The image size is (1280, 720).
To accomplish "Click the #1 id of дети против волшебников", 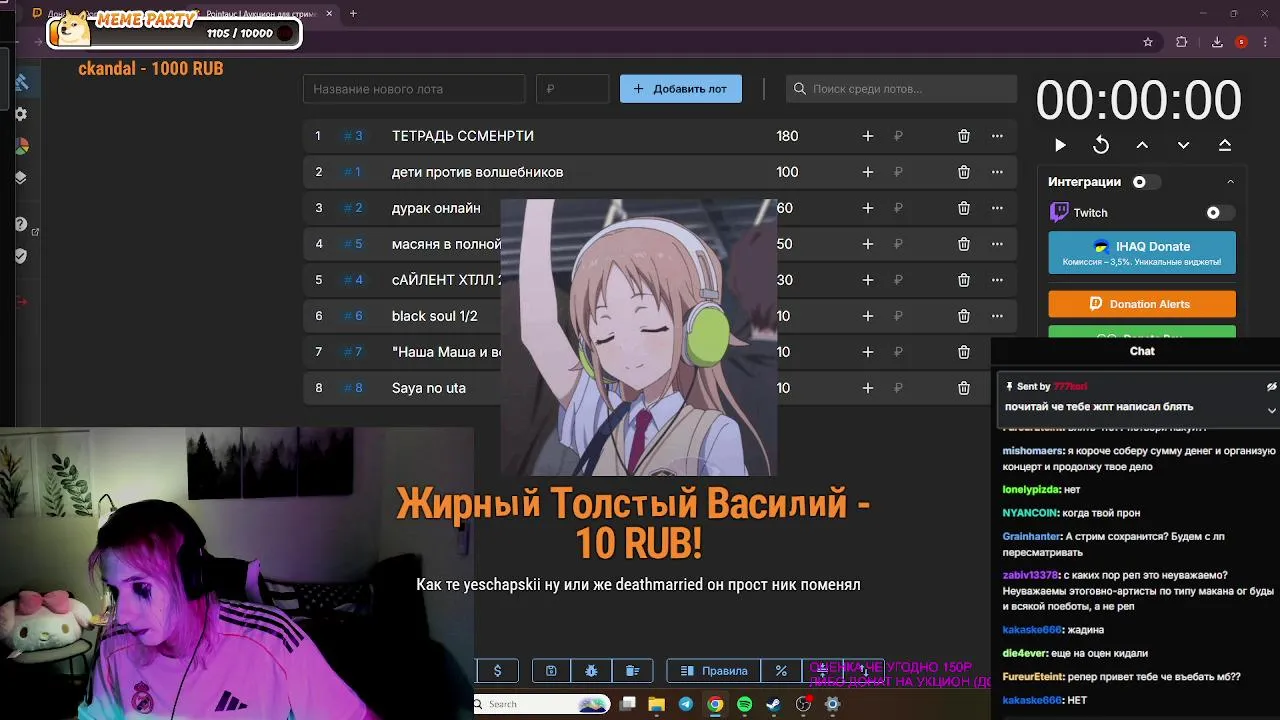I will 352,172.
